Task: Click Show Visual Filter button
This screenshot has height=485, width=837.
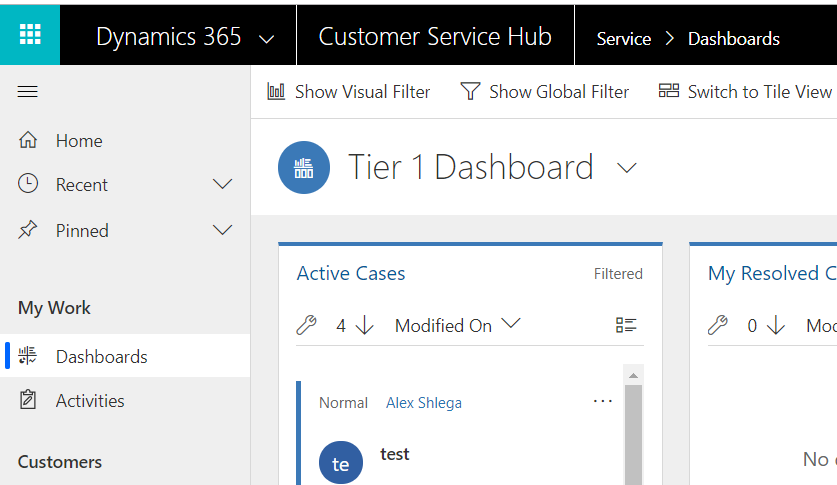Action: [x=349, y=92]
